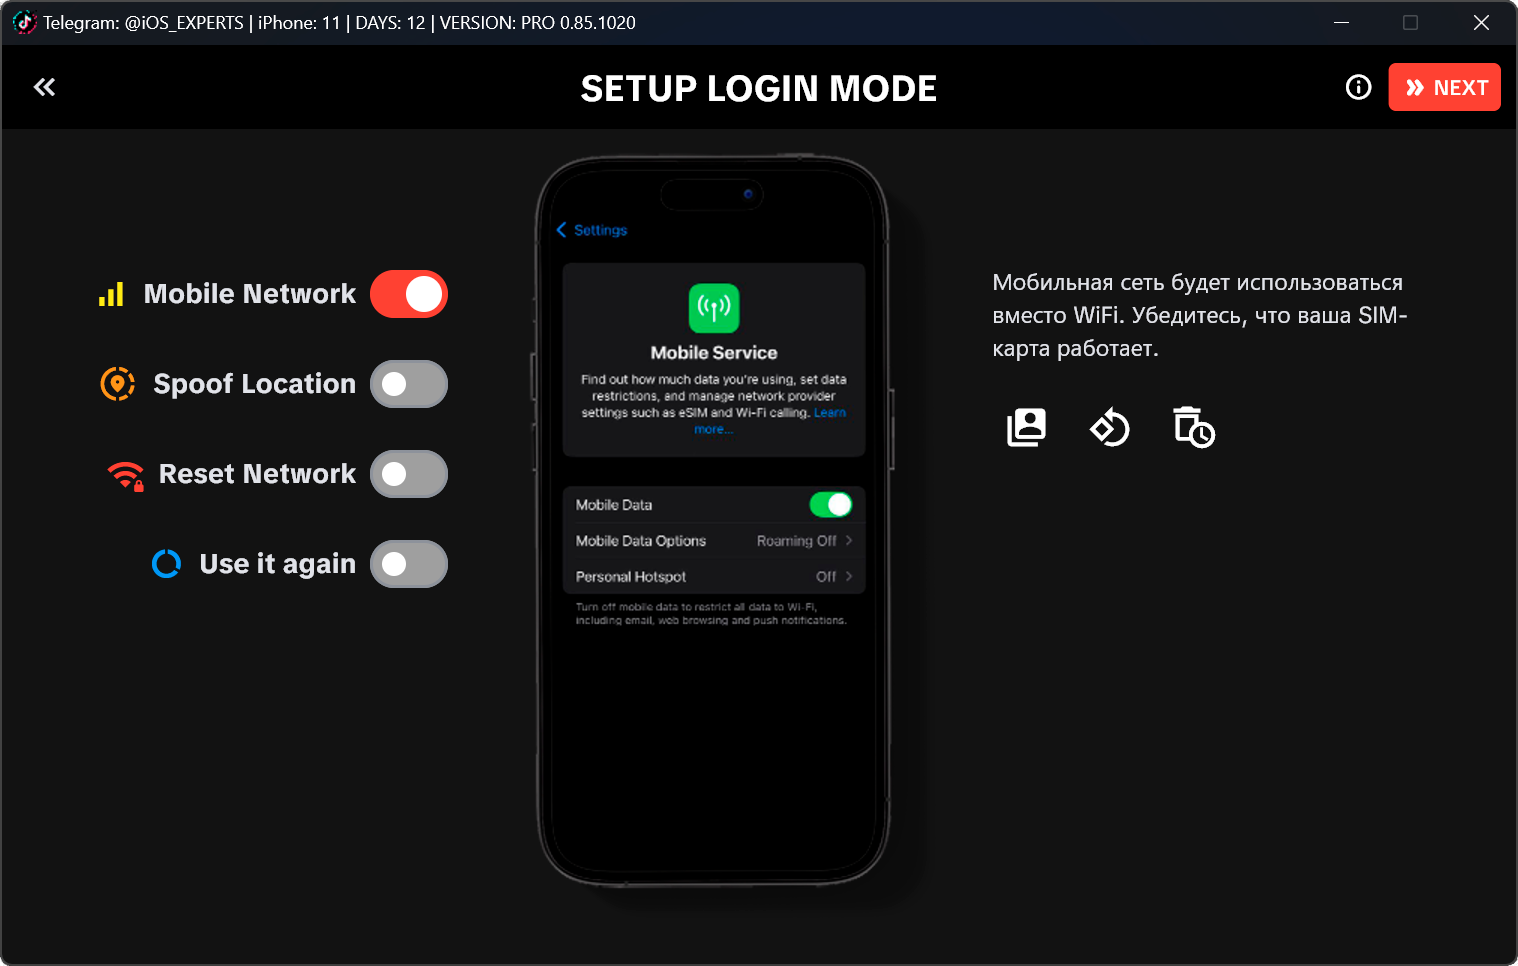Tap the Settings back link on phone

point(592,230)
